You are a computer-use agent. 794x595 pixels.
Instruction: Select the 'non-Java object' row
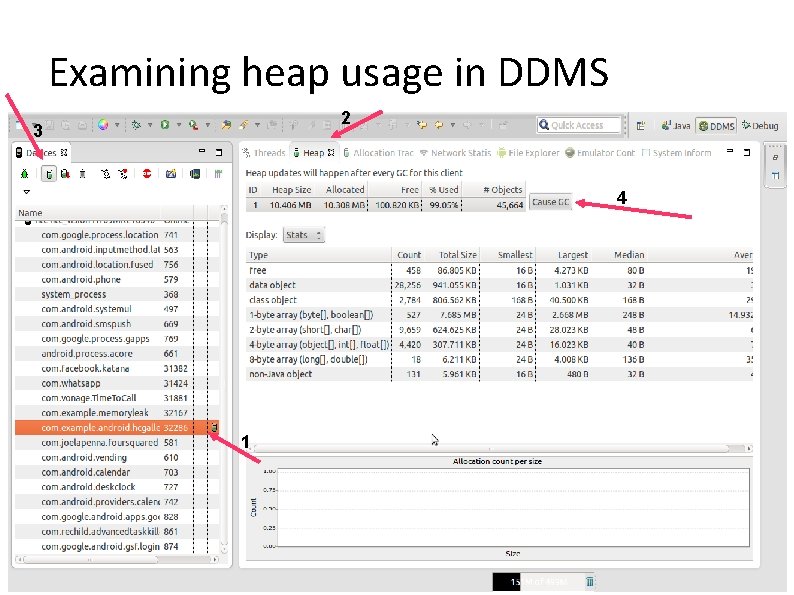(x=499, y=374)
